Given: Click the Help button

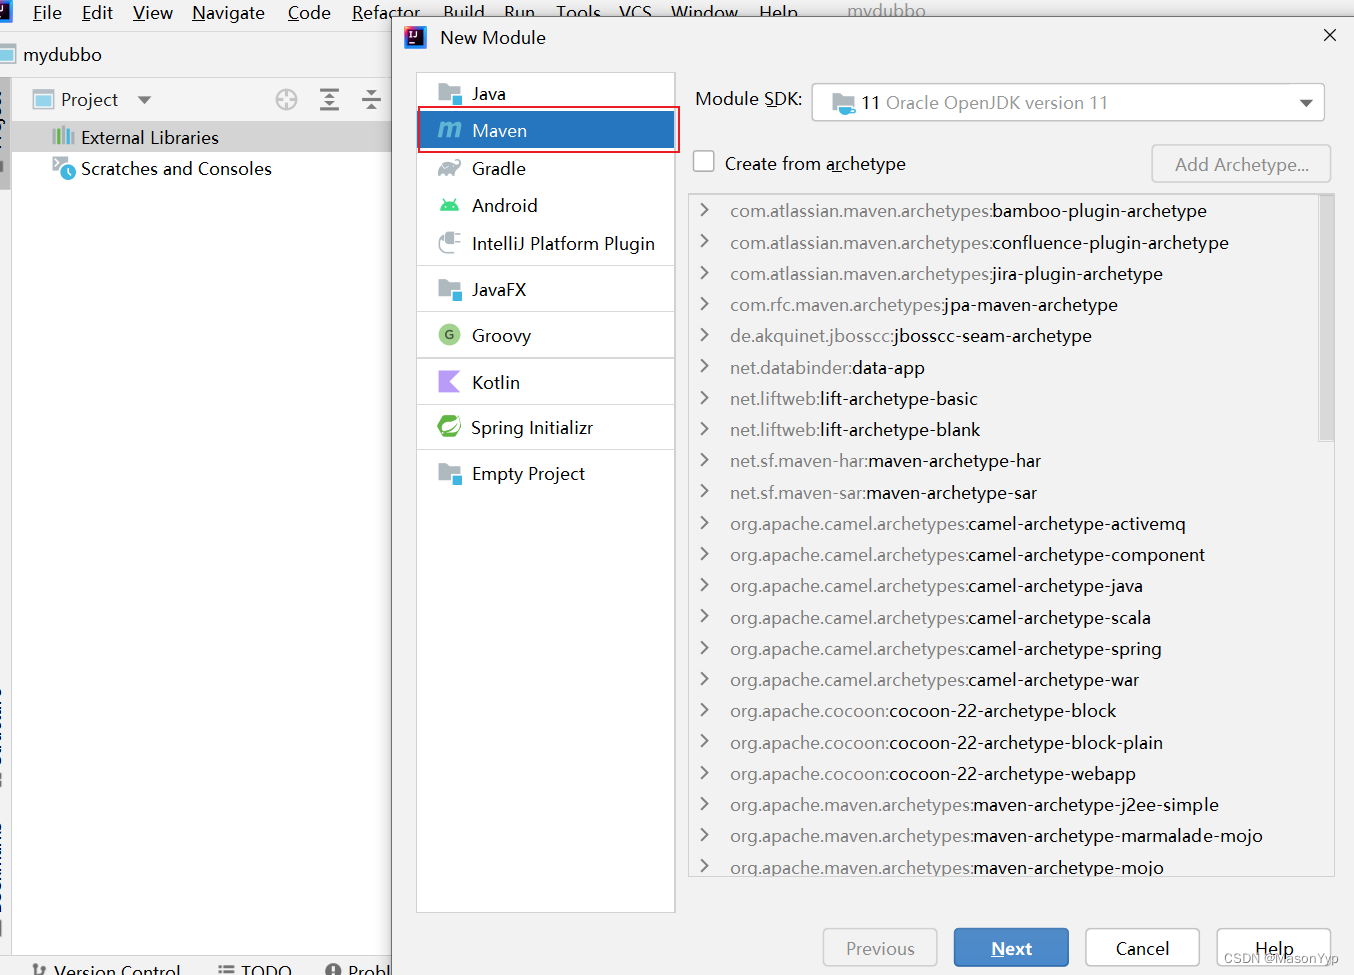Looking at the screenshot, I should pos(1274,948).
